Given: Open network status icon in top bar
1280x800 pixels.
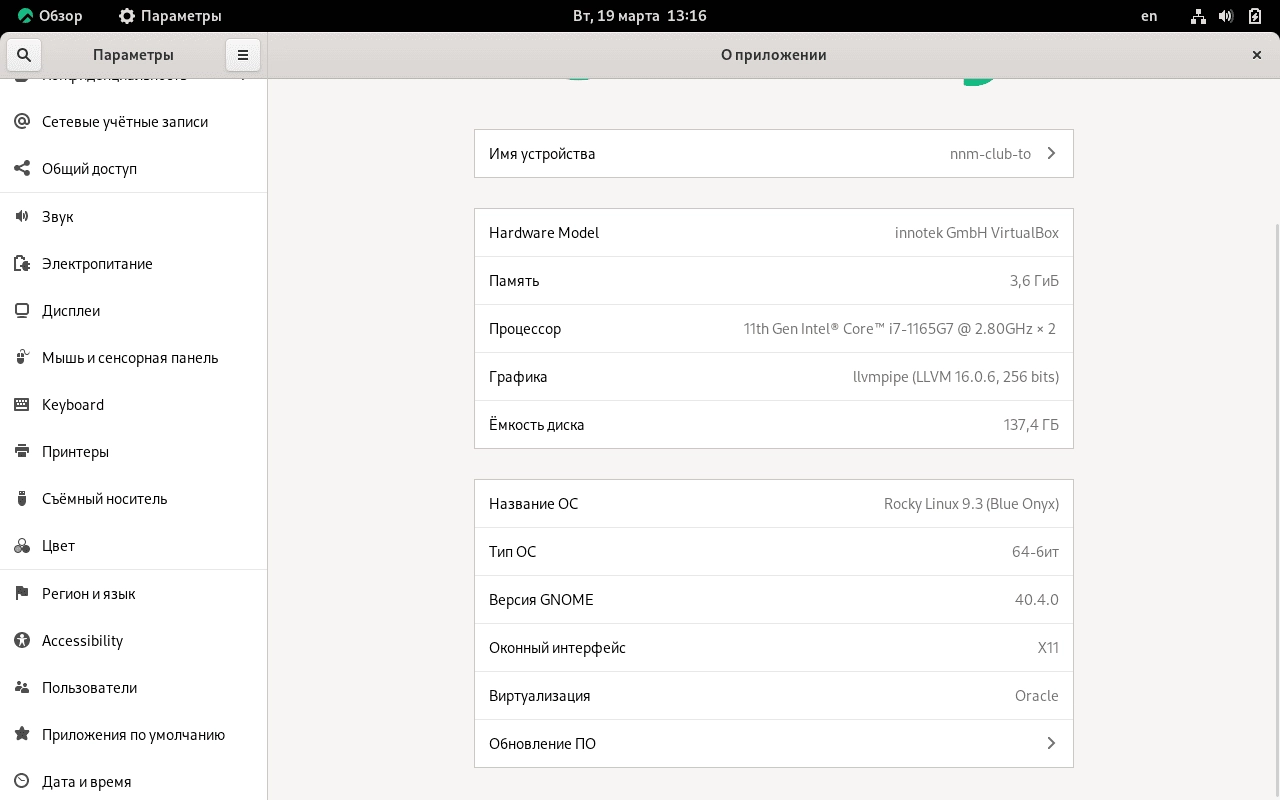Looking at the screenshot, I should (1198, 16).
